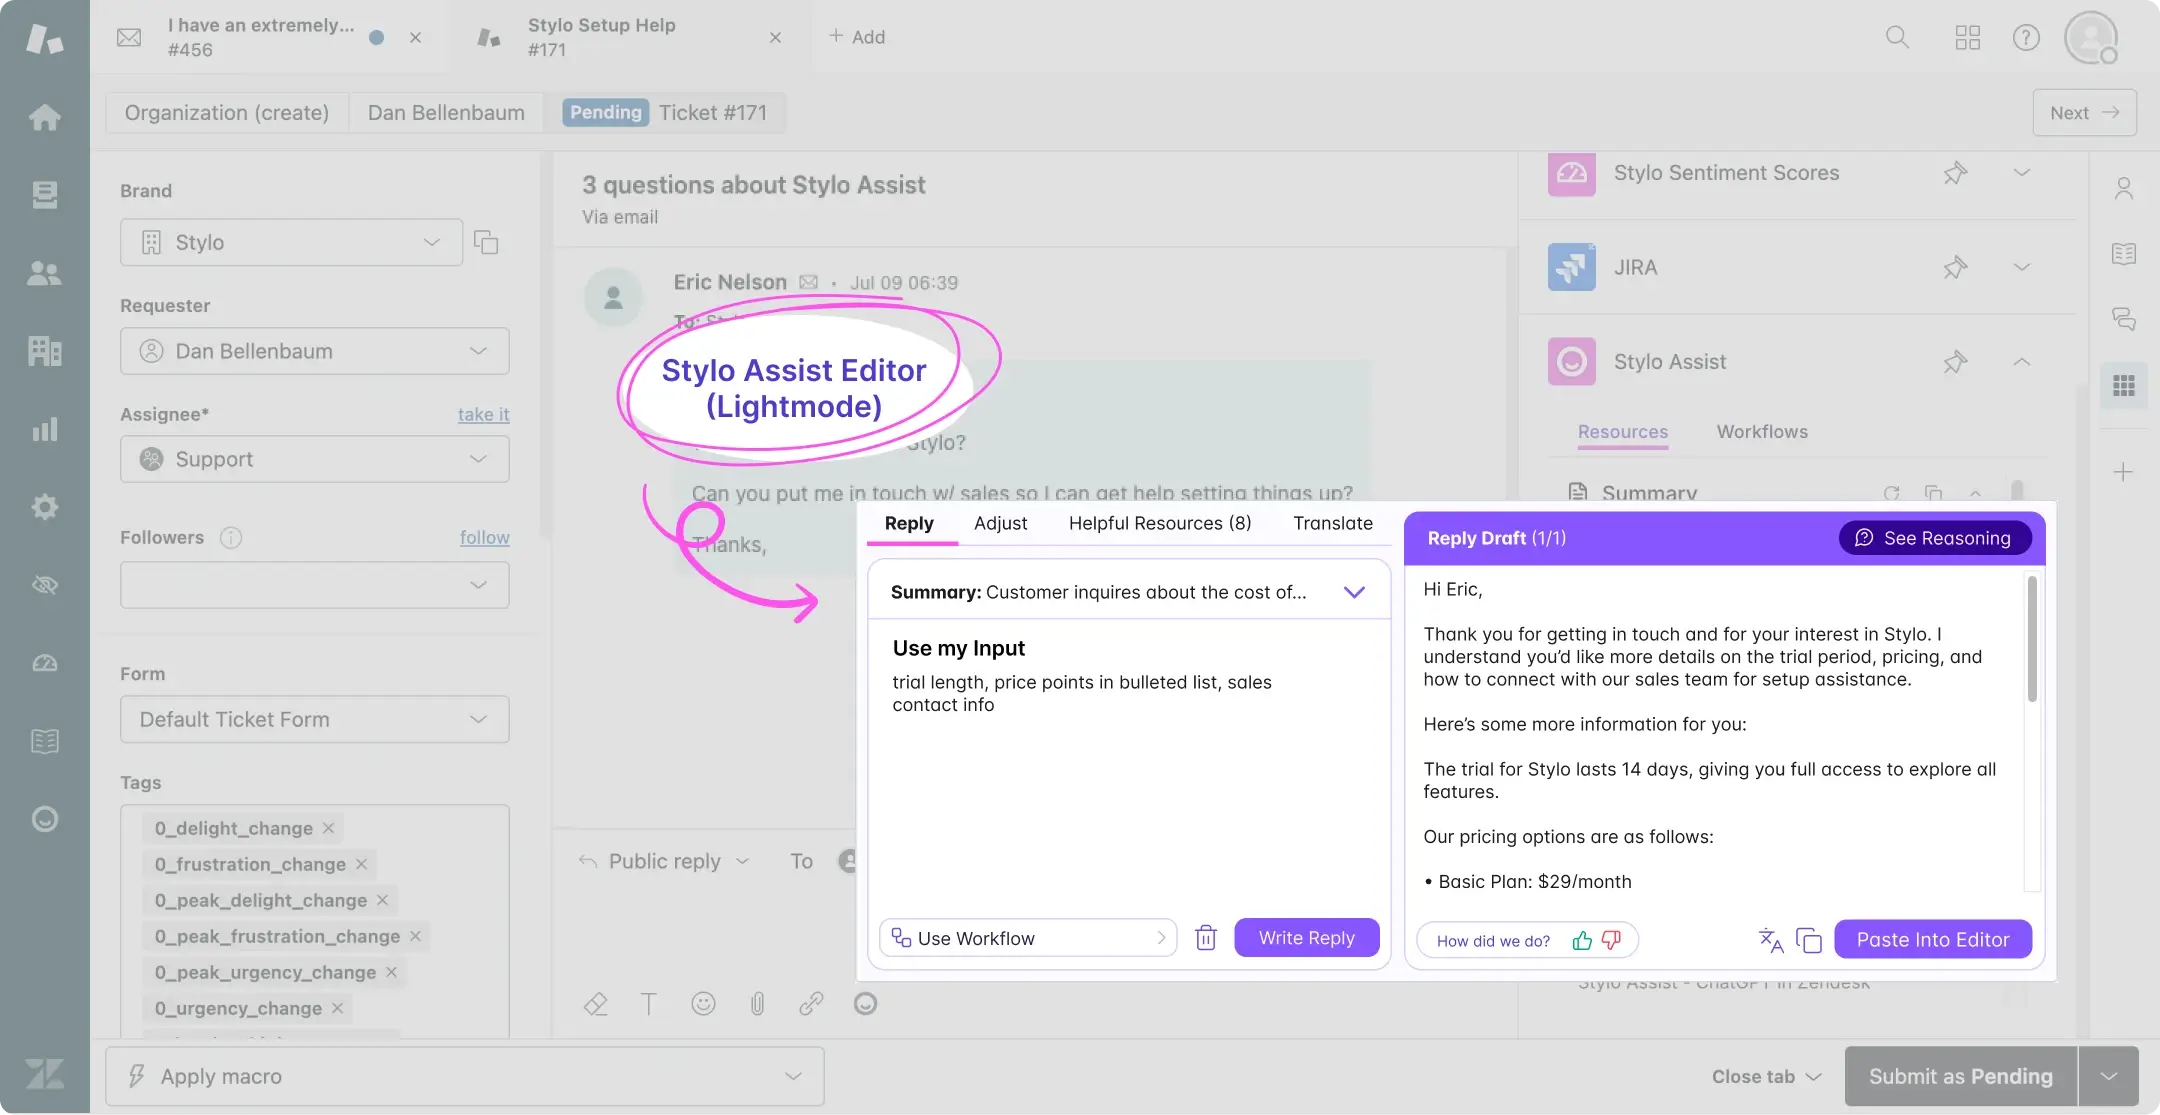Screen dimensions: 2160x1115
Task: Select the Workflows tab in Stylo Assist
Action: pyautogui.click(x=1762, y=432)
